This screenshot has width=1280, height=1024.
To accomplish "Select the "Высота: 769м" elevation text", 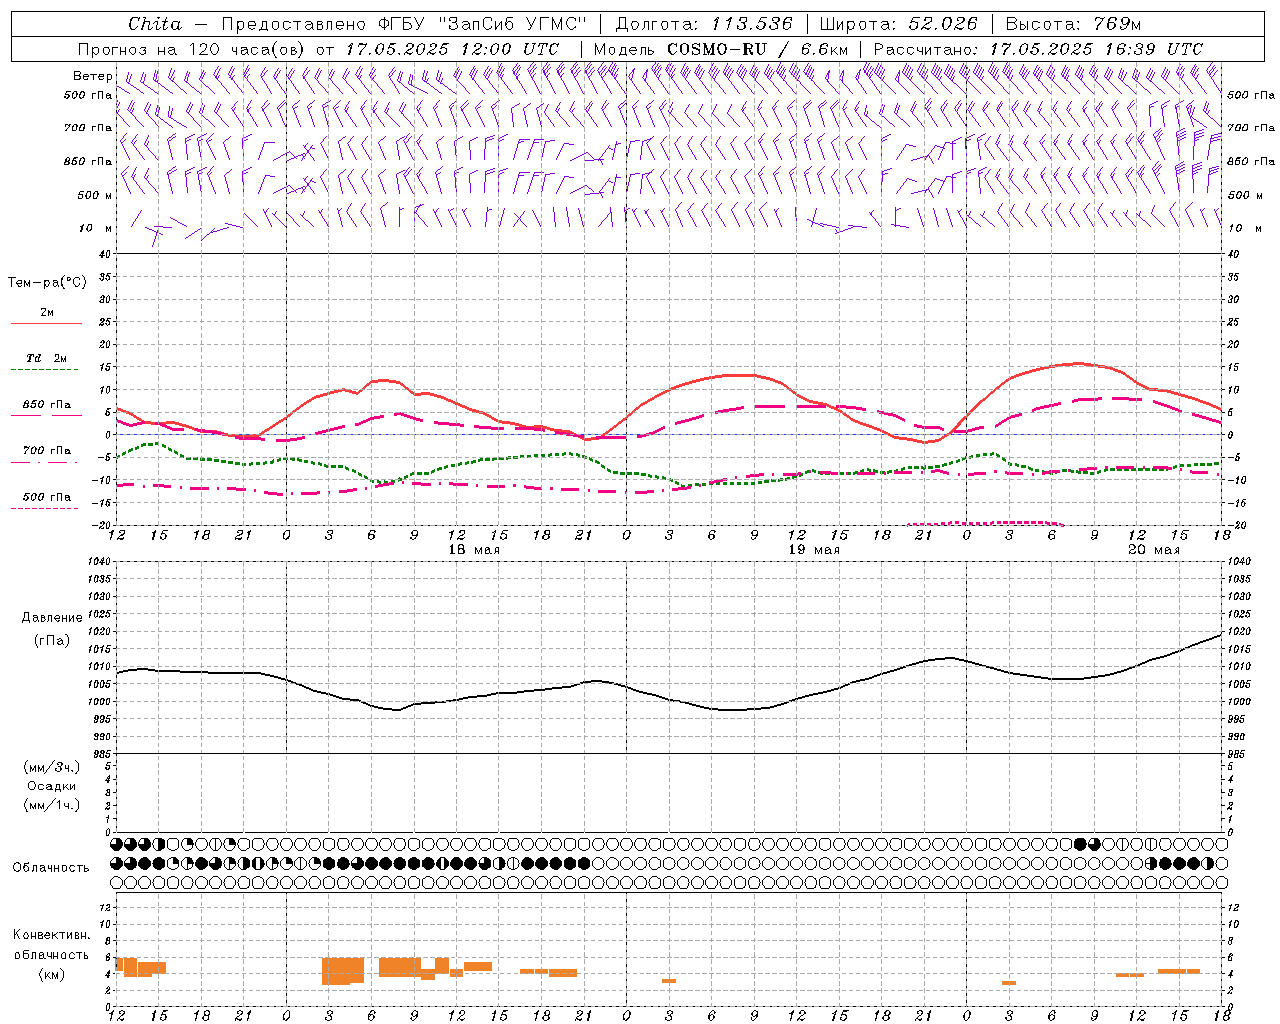I will 1073,24.
